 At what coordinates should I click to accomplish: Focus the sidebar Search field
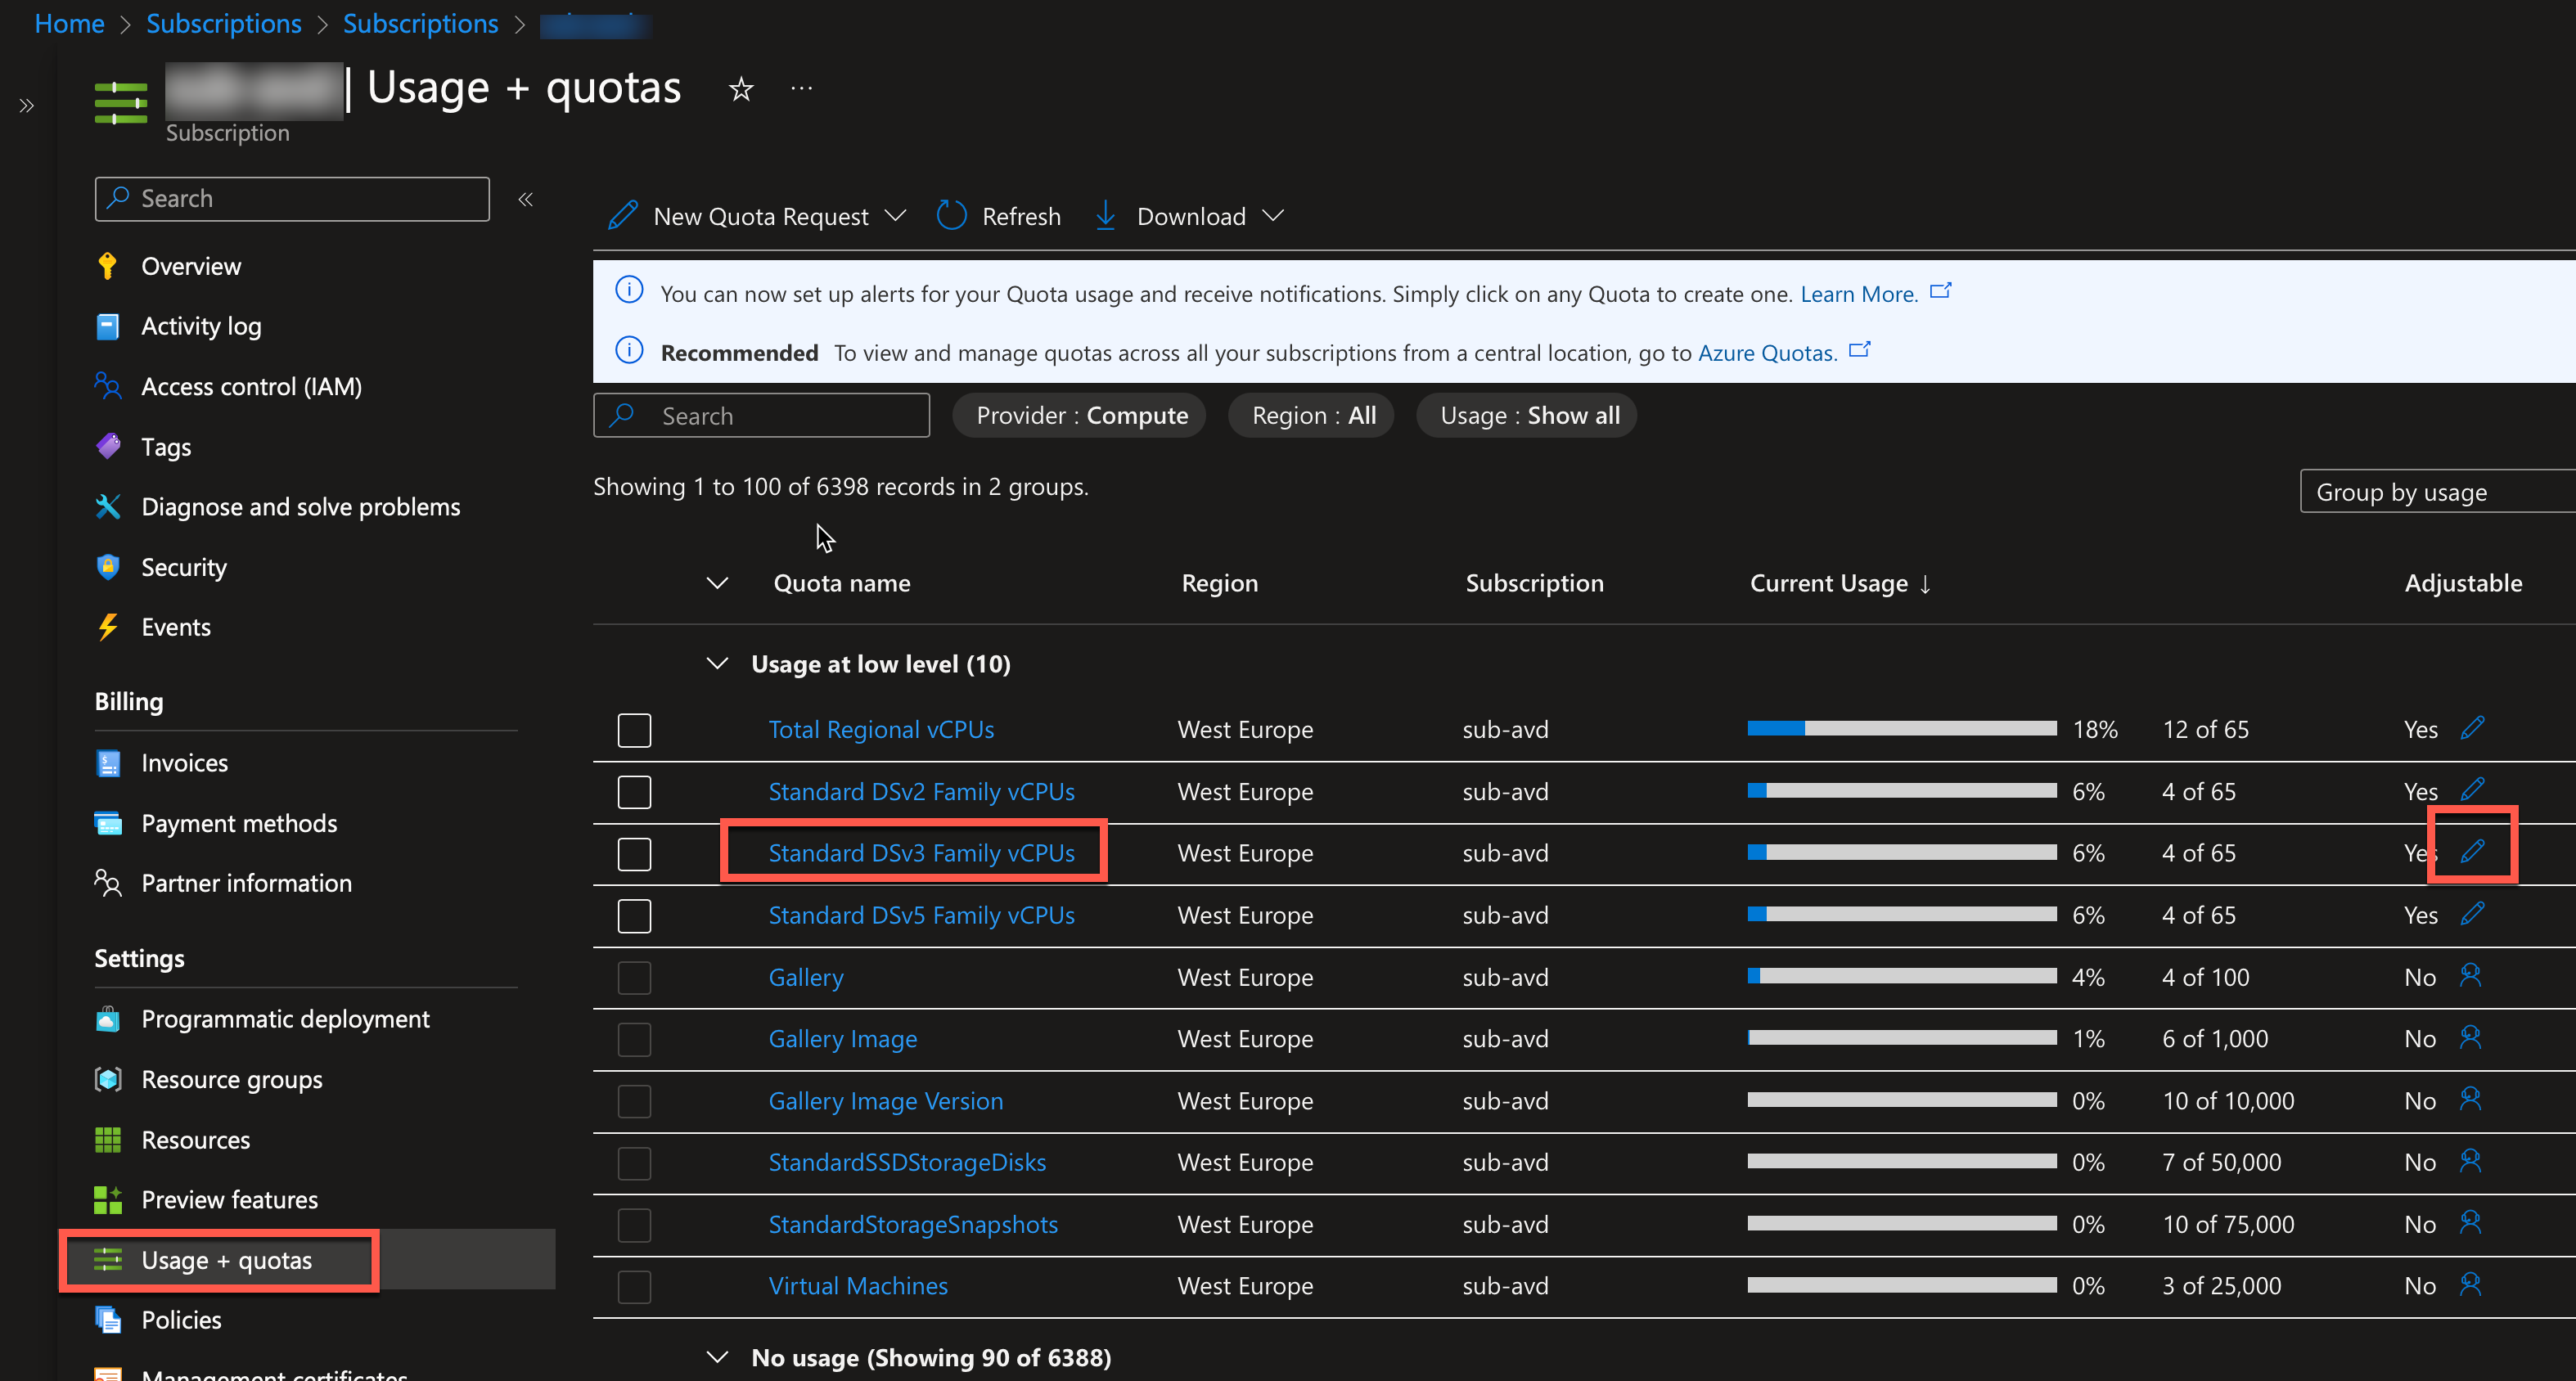[292, 199]
